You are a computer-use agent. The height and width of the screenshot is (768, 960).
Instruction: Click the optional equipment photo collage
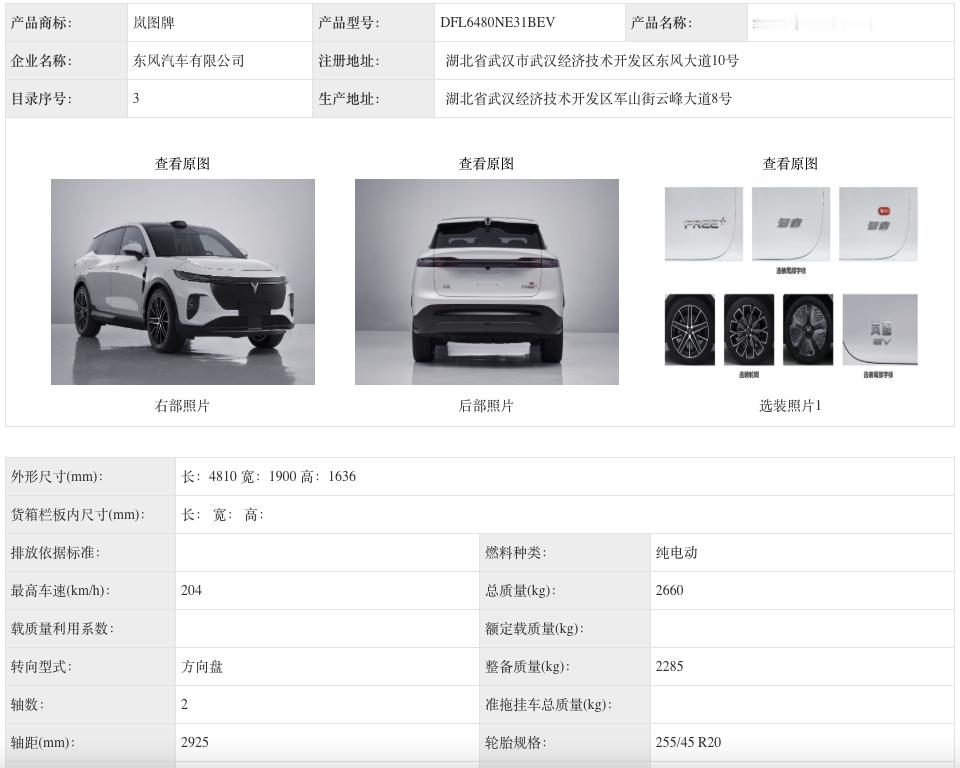click(x=791, y=282)
